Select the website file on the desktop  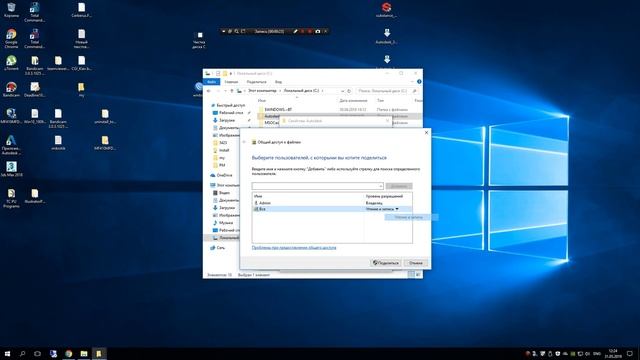[58, 142]
